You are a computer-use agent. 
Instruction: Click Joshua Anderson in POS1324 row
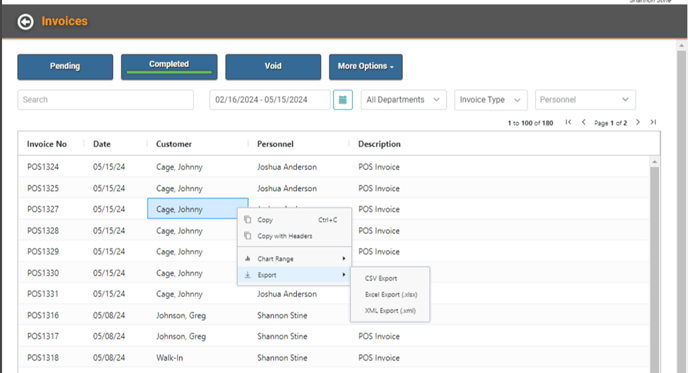point(287,167)
